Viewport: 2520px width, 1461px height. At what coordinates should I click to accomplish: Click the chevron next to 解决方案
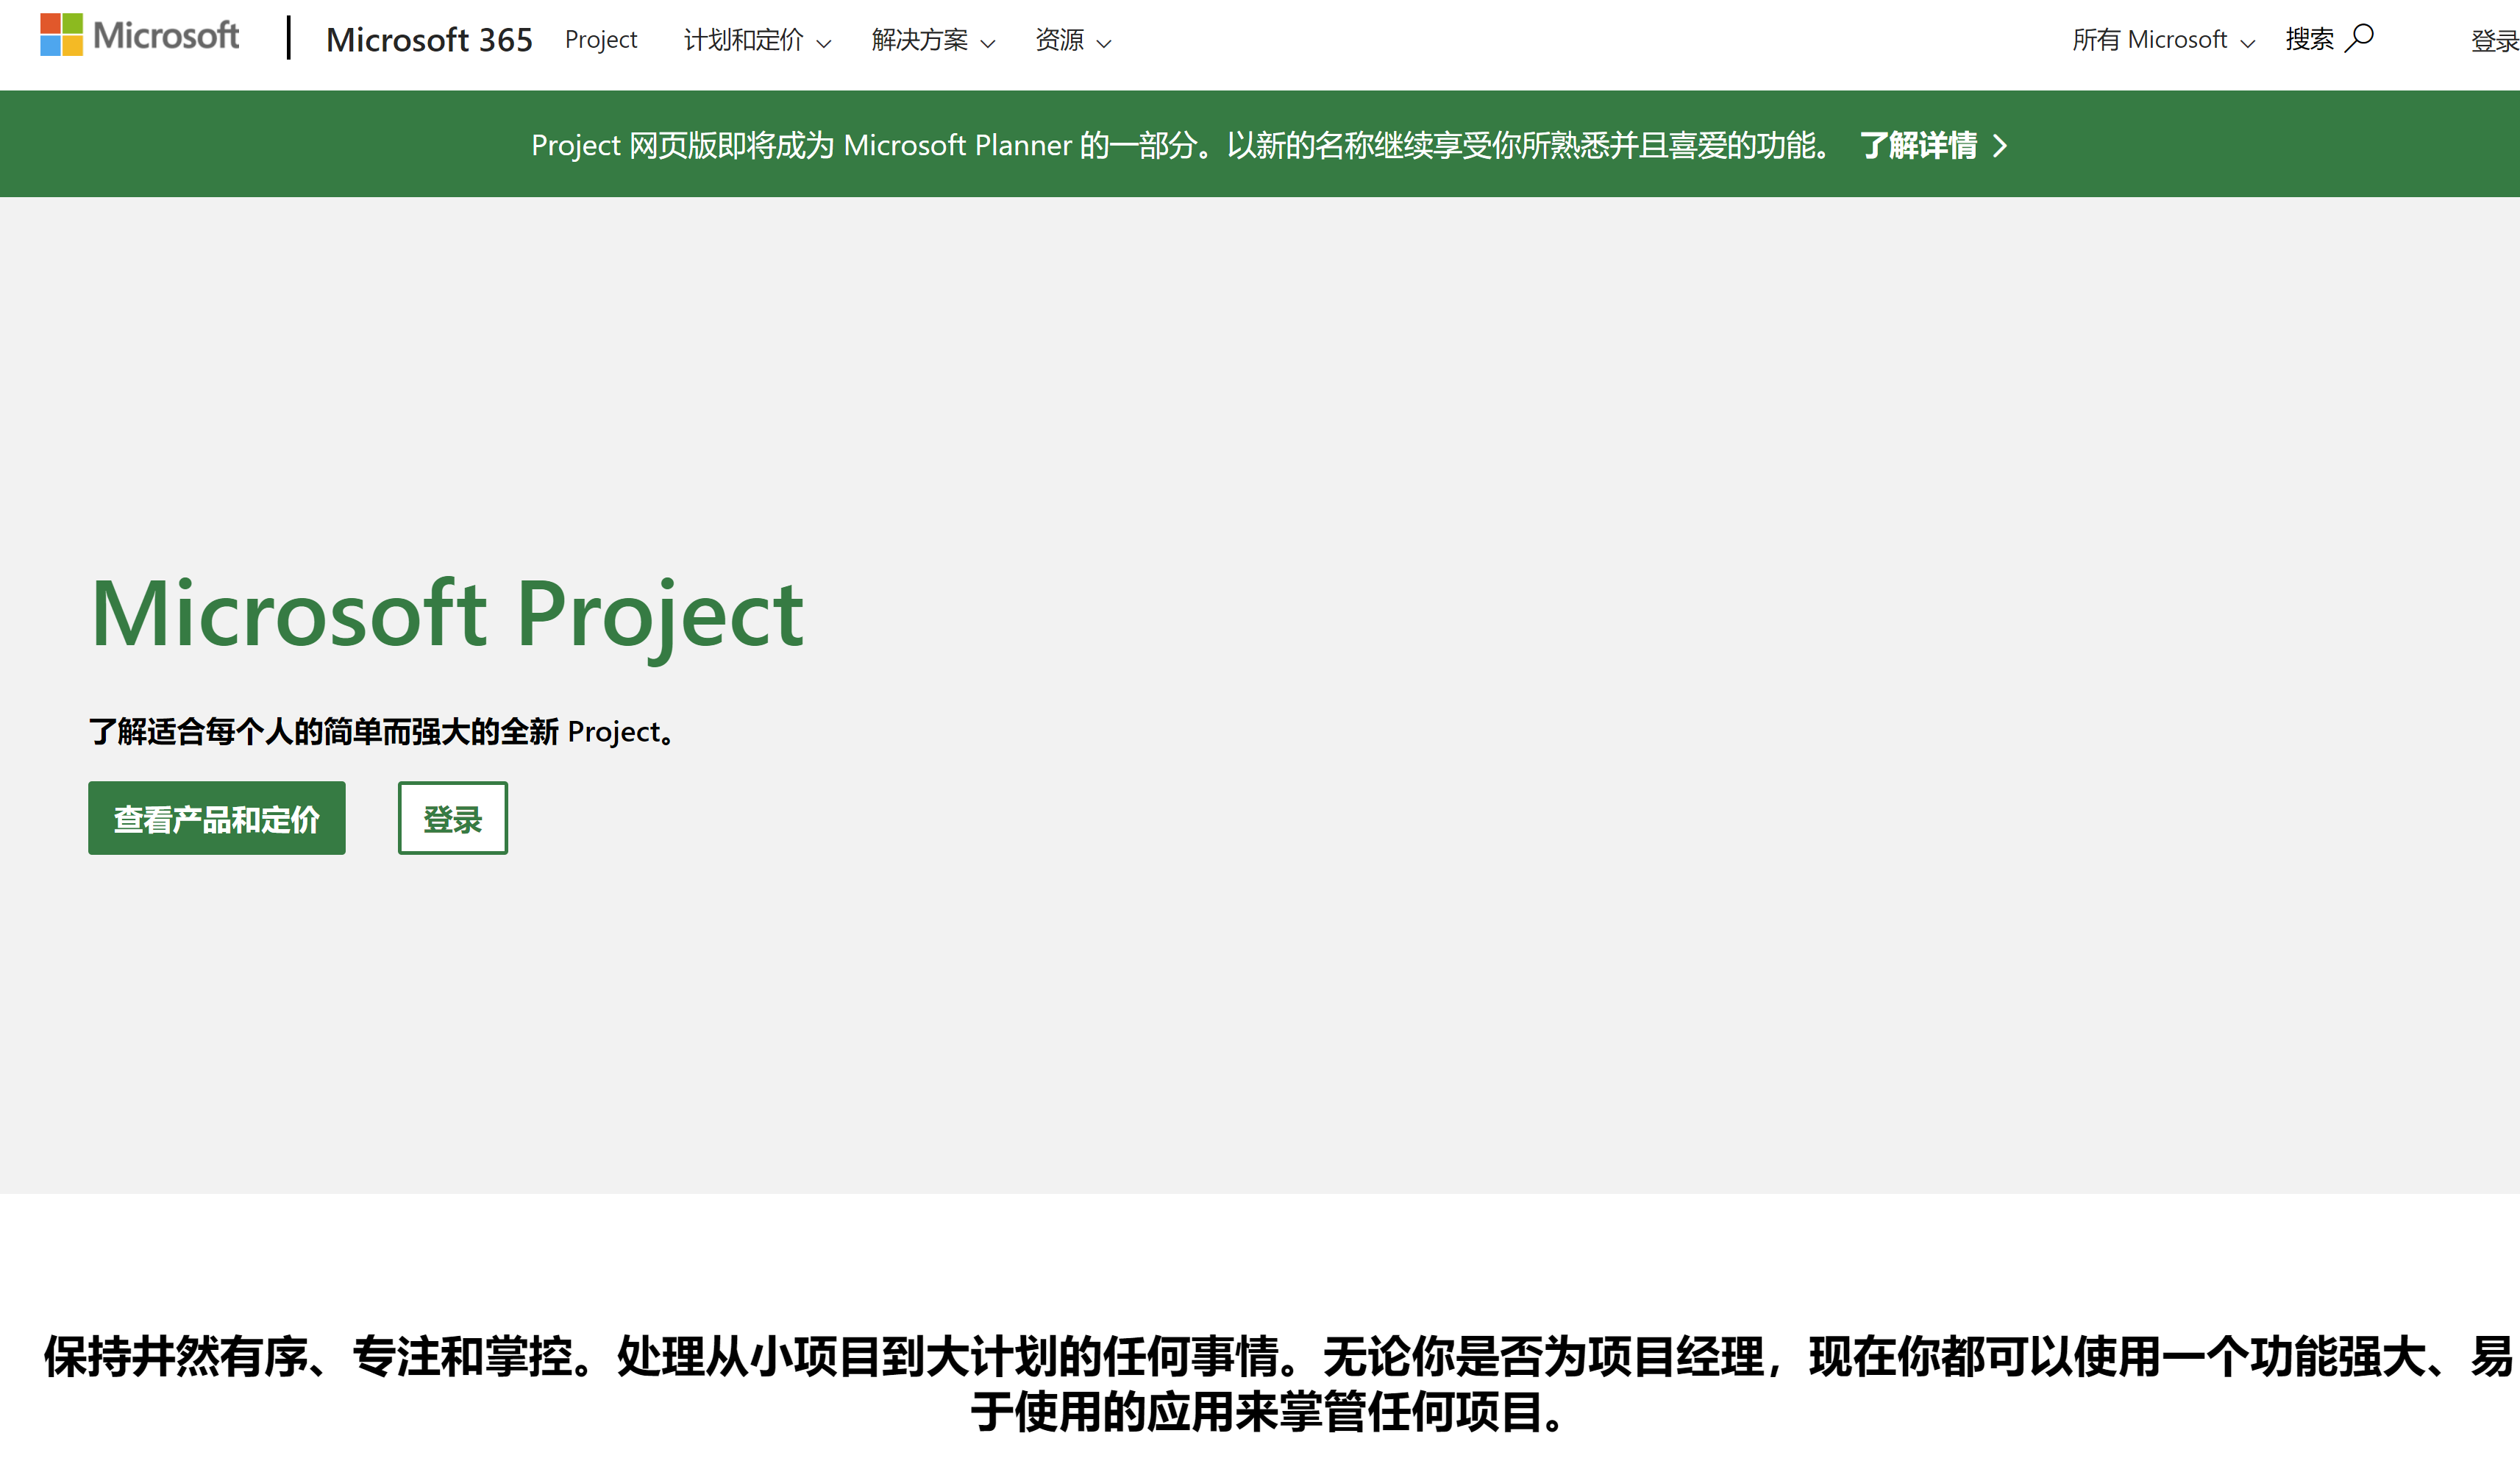pos(988,44)
